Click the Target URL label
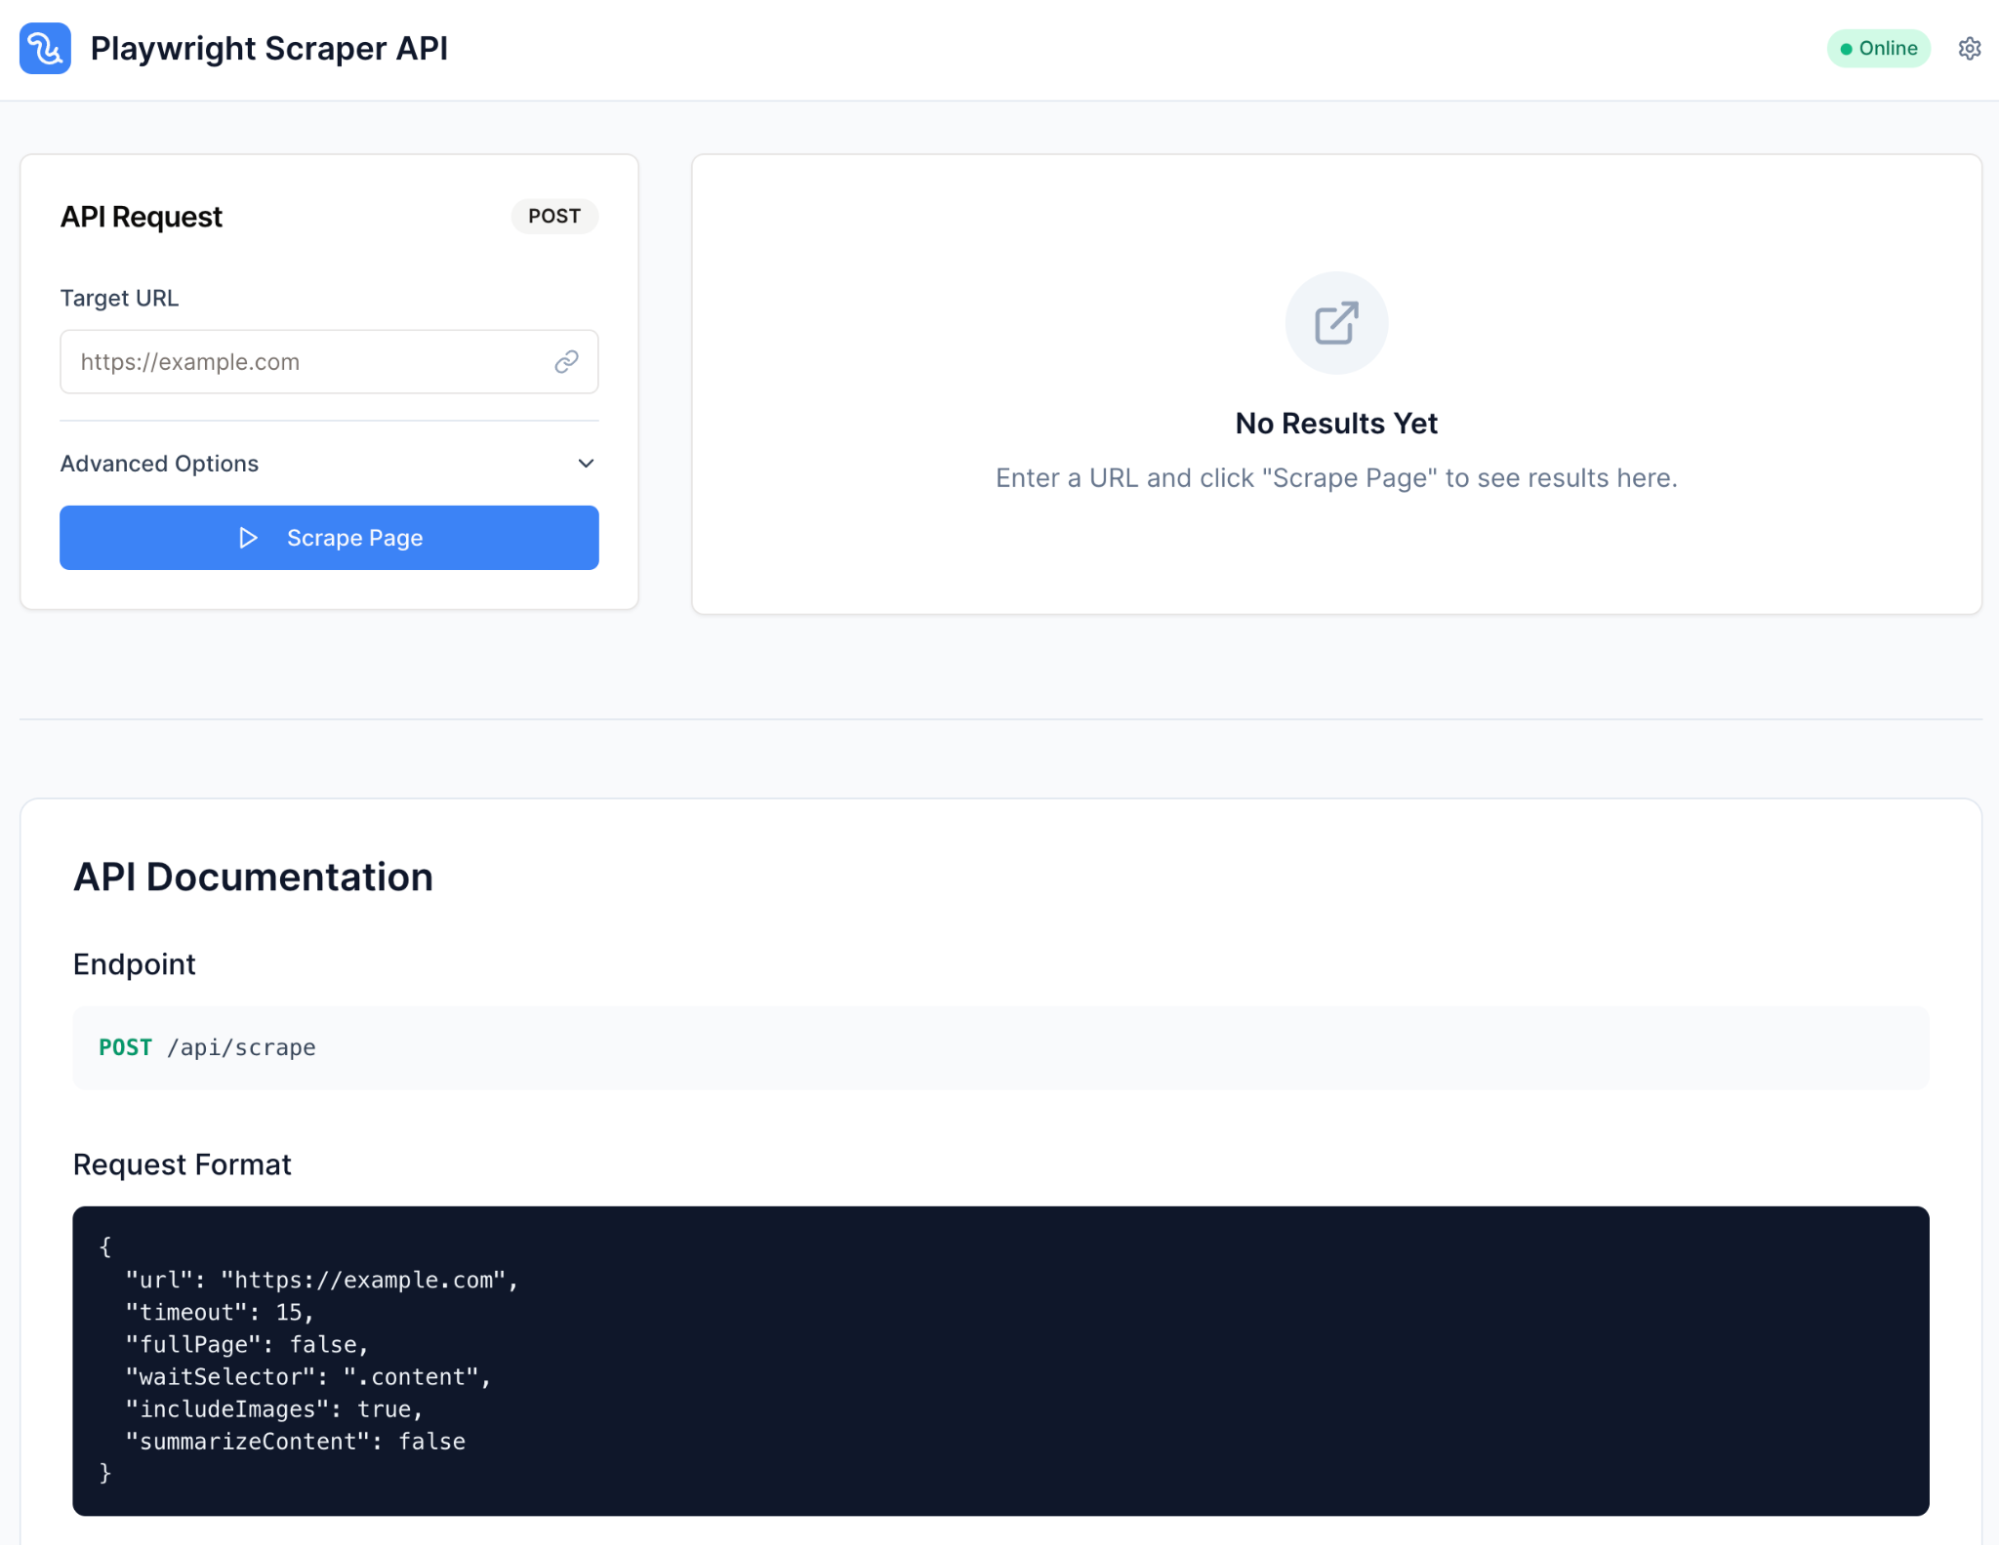 tap(119, 298)
